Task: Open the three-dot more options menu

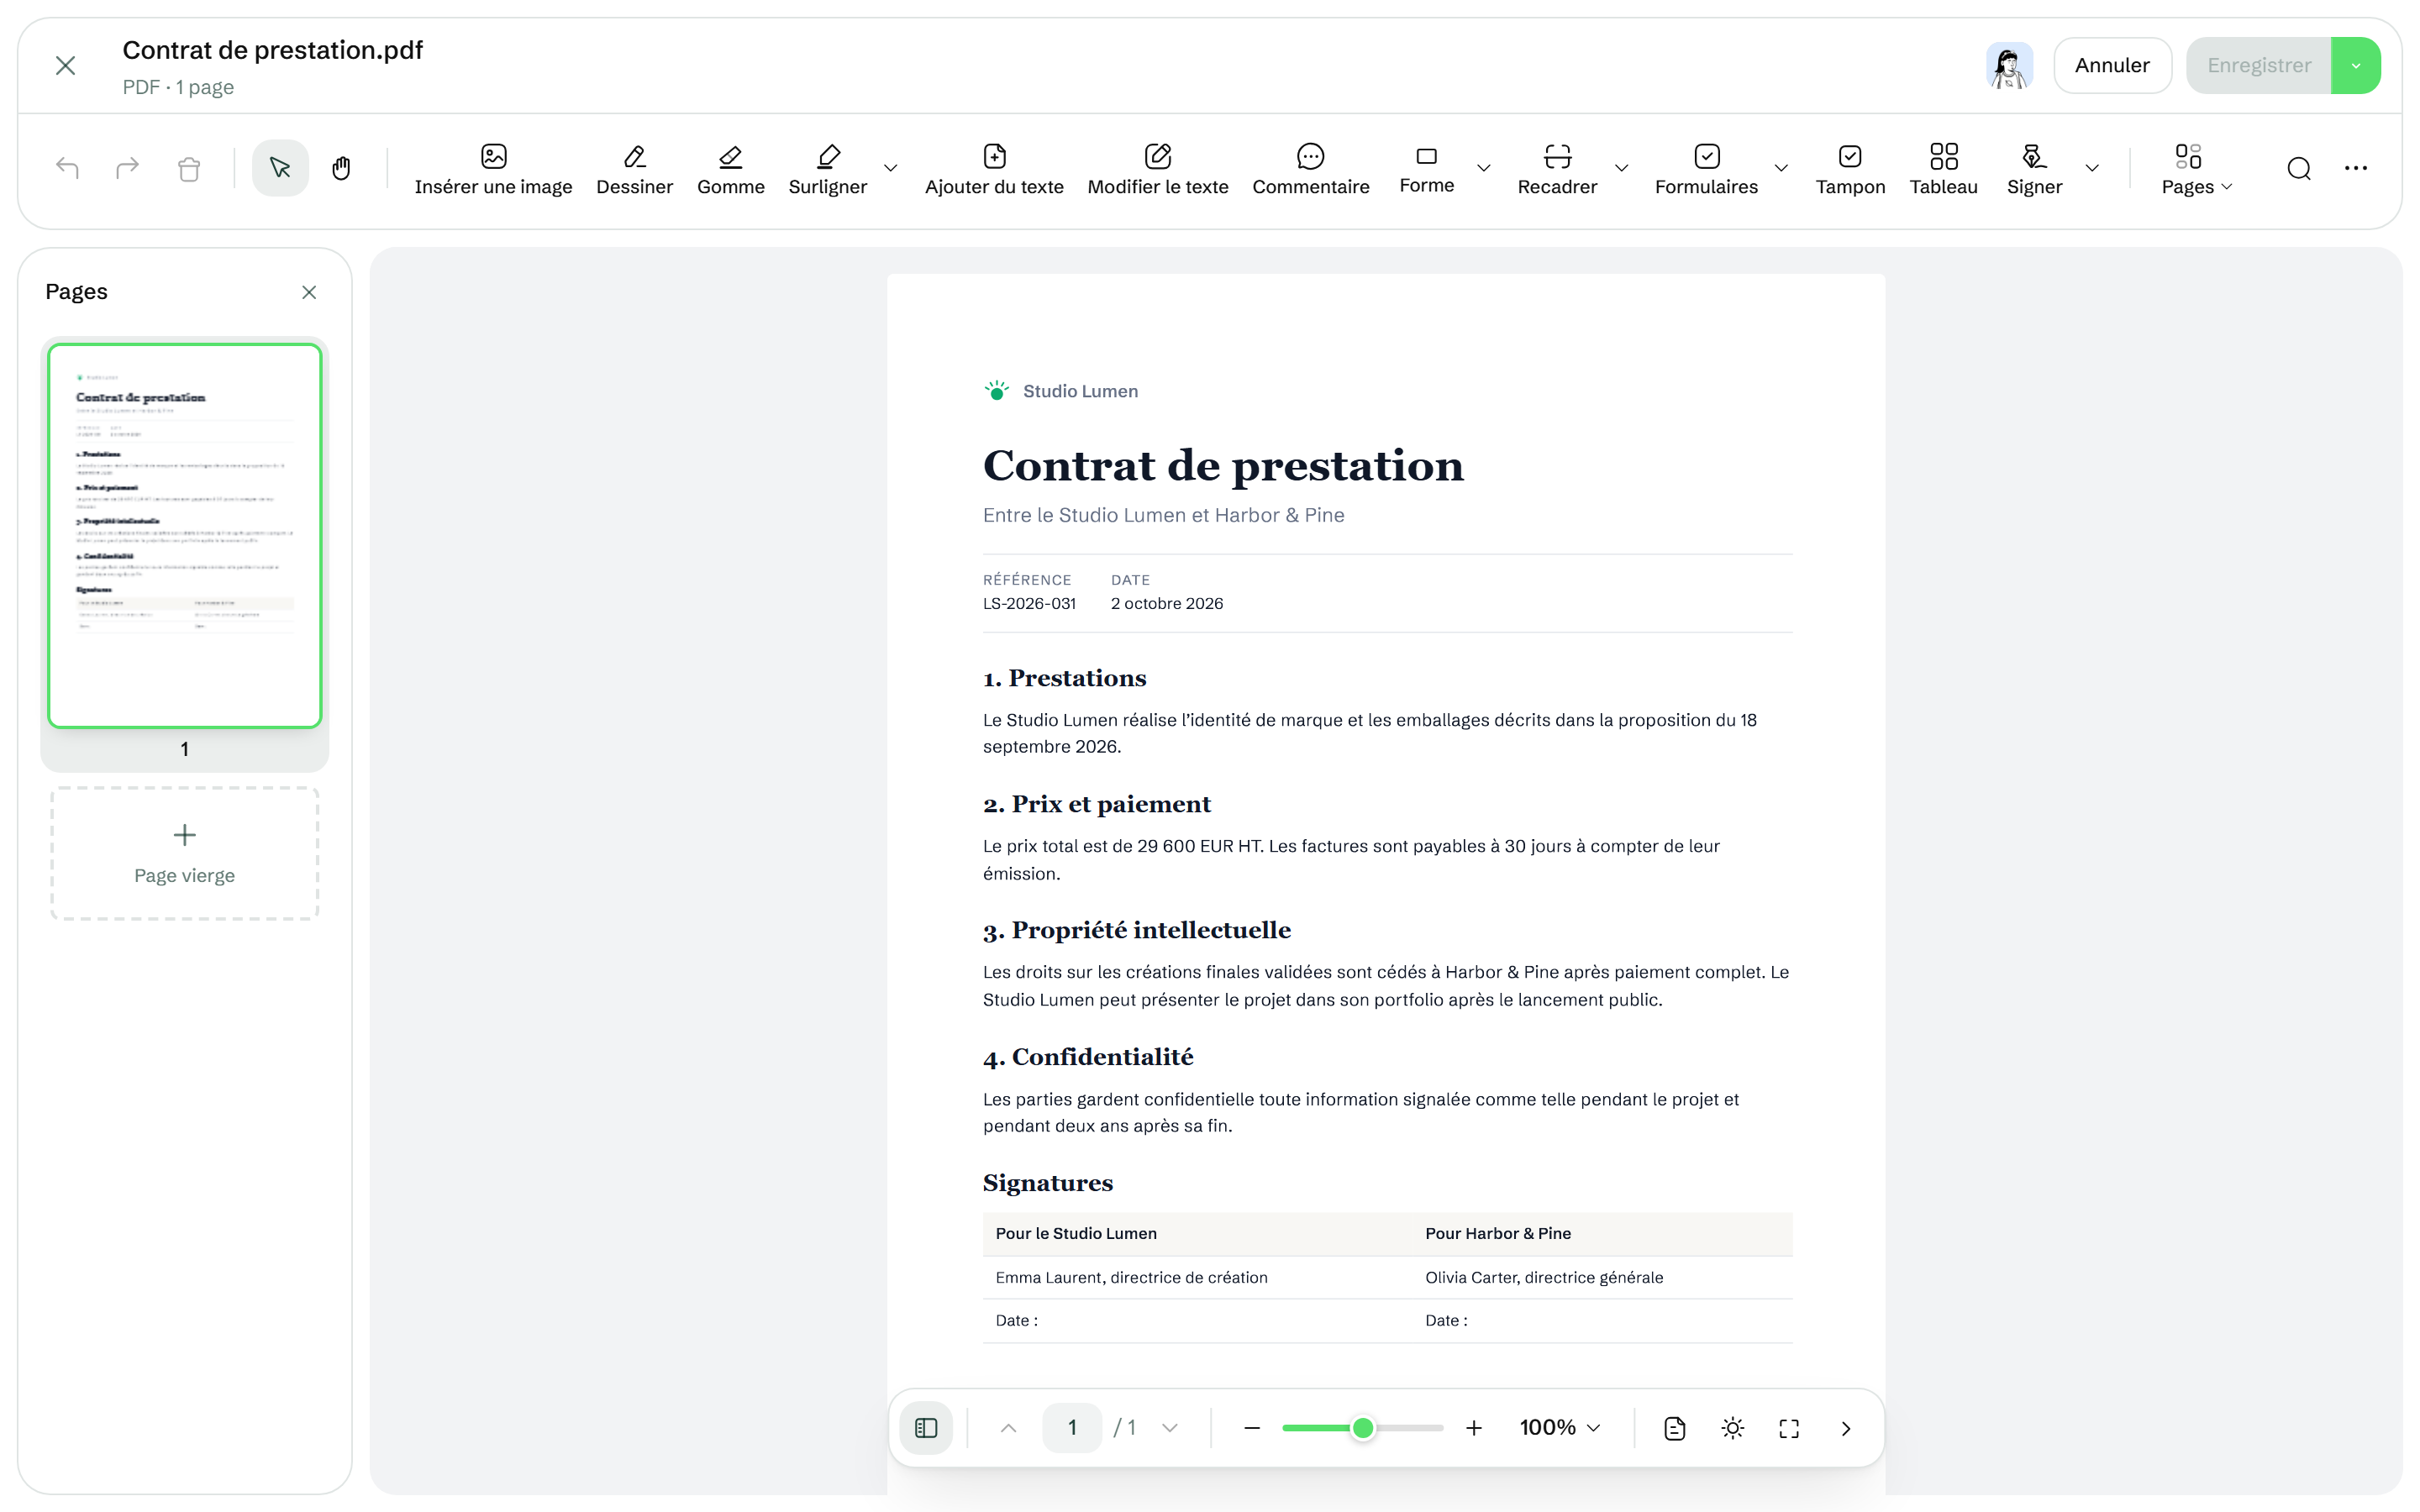Action: [x=2355, y=168]
